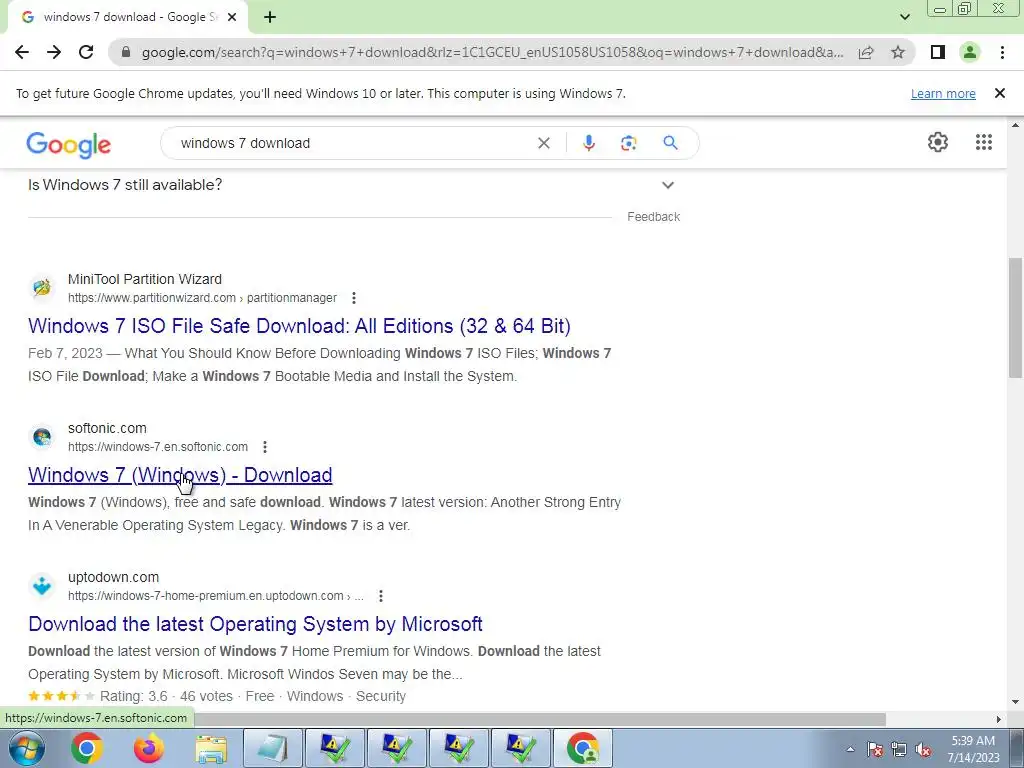
Task: Open Chrome three-dot menu
Action: click(x=1002, y=52)
